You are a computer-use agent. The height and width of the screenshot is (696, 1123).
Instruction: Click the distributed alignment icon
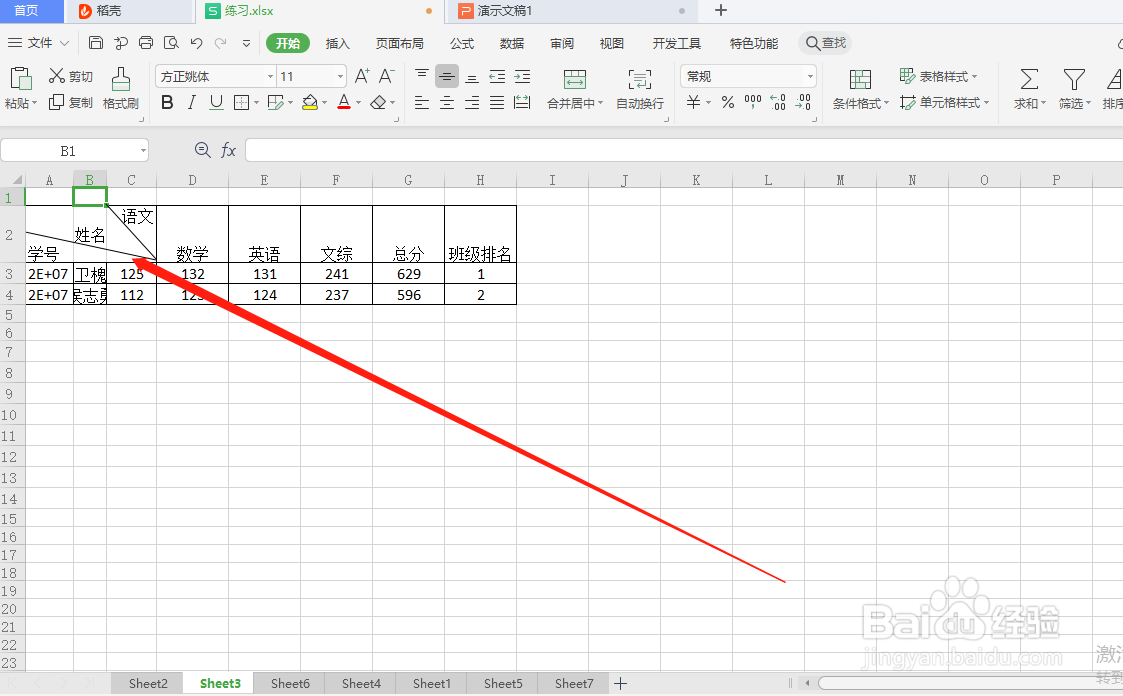[x=523, y=102]
